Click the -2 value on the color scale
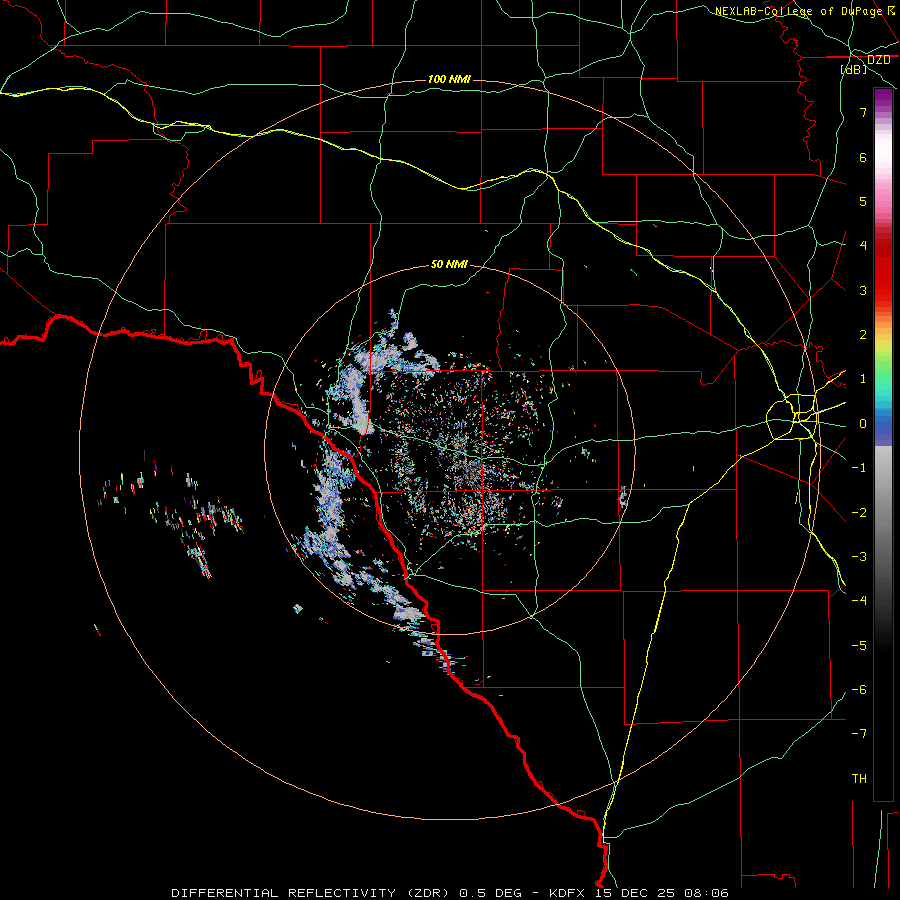This screenshot has height=900, width=900. 859,513
